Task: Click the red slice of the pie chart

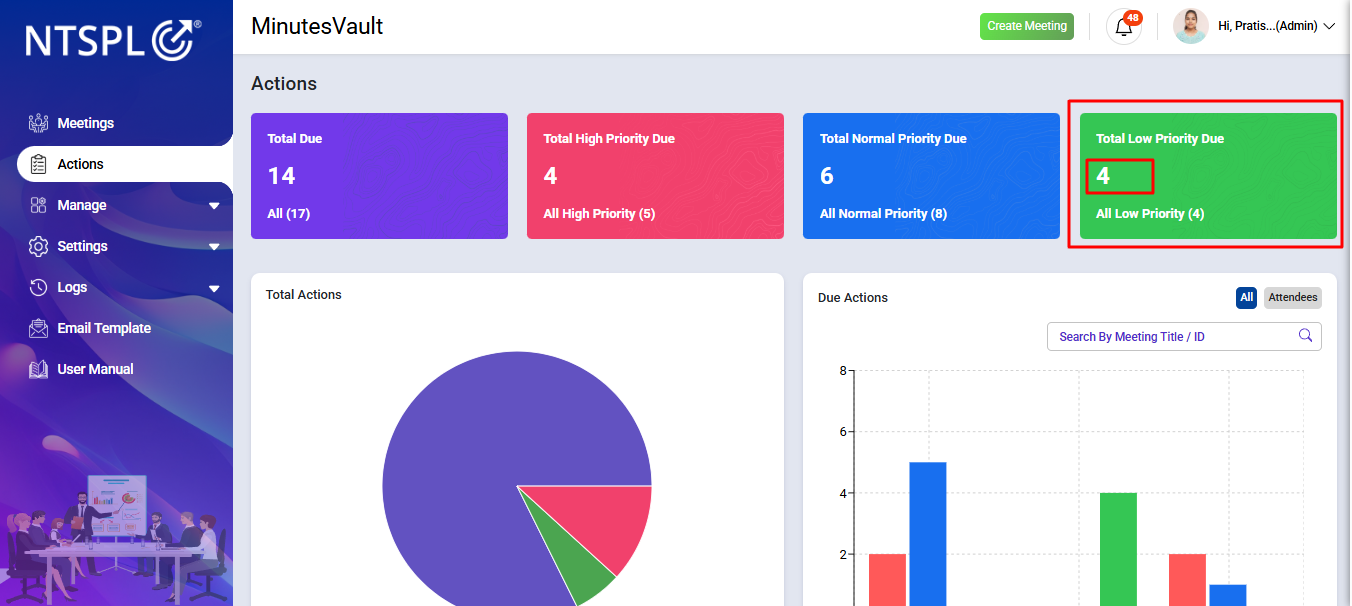Action: click(x=600, y=520)
